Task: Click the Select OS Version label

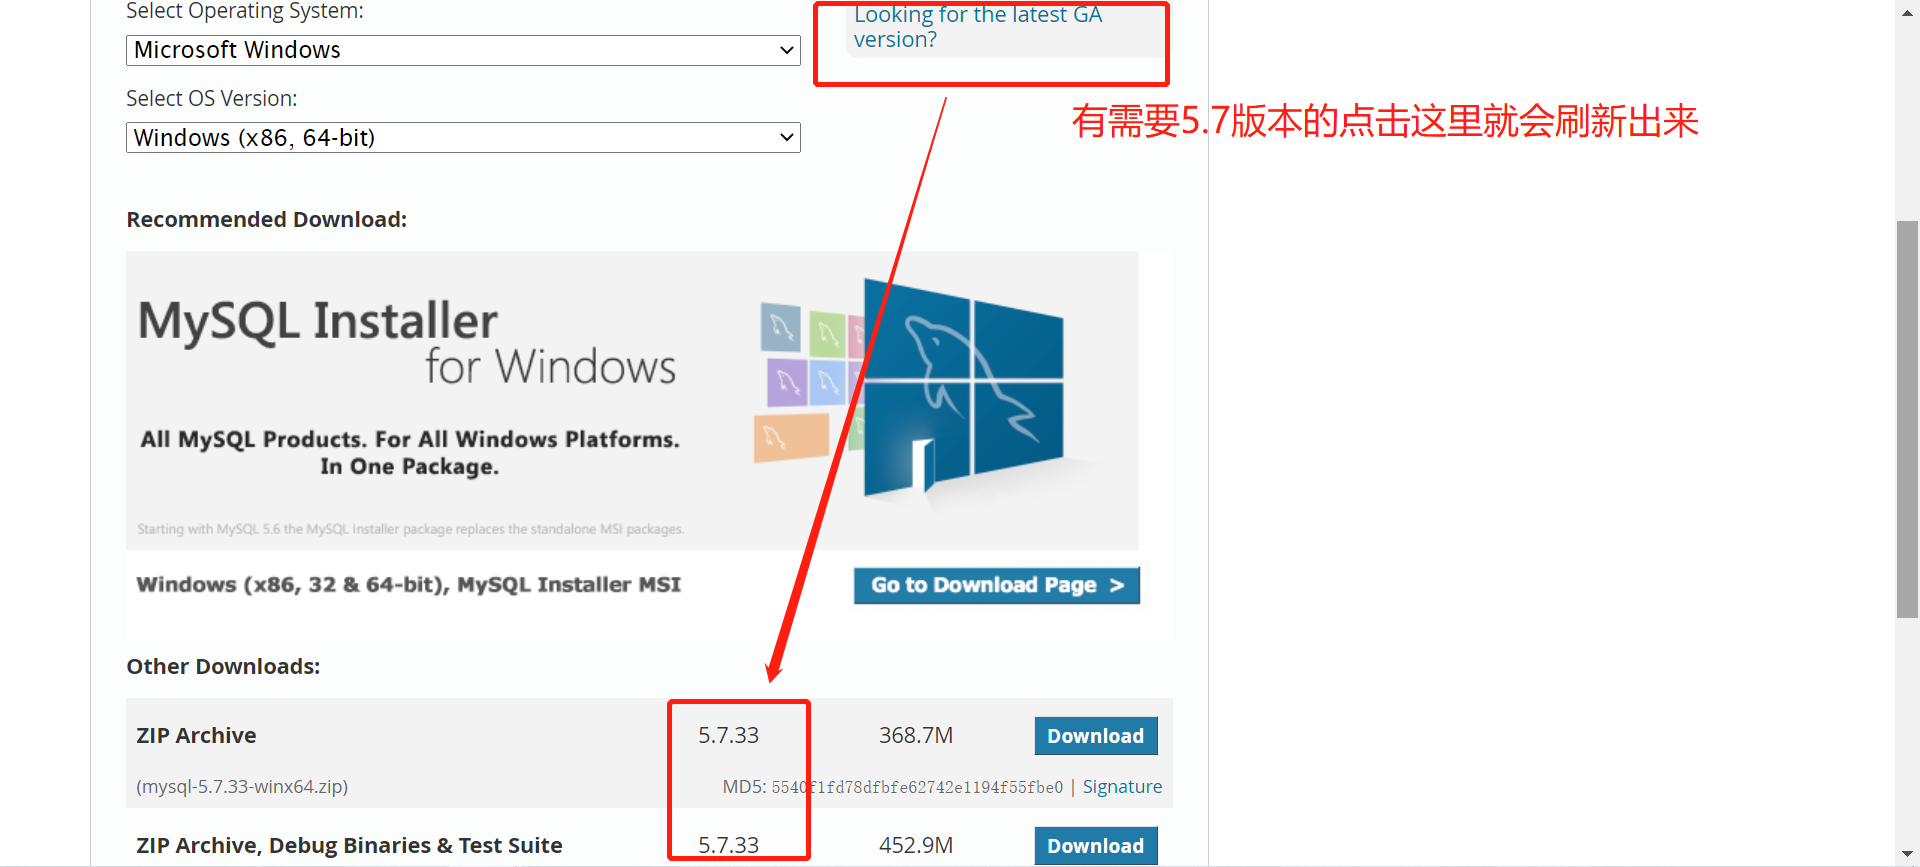Action: tap(212, 99)
